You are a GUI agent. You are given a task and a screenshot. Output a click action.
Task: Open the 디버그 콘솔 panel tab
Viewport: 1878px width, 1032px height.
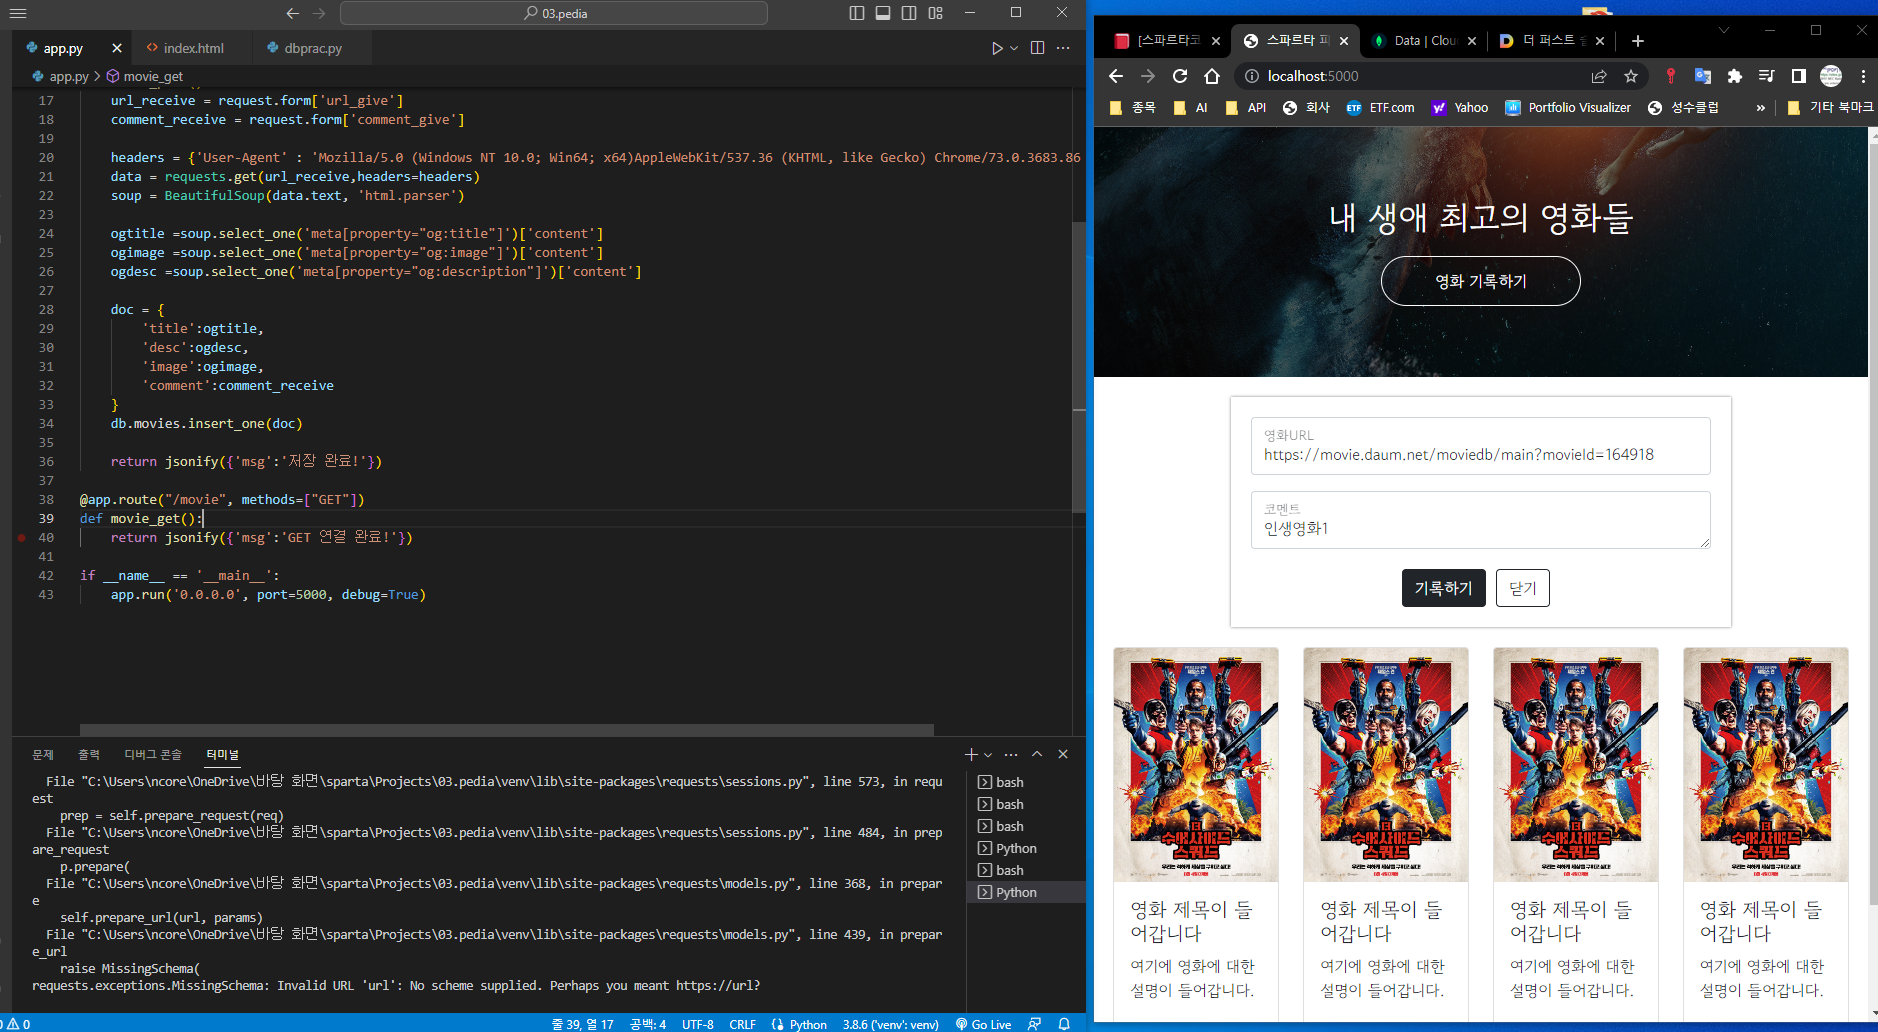(x=153, y=754)
